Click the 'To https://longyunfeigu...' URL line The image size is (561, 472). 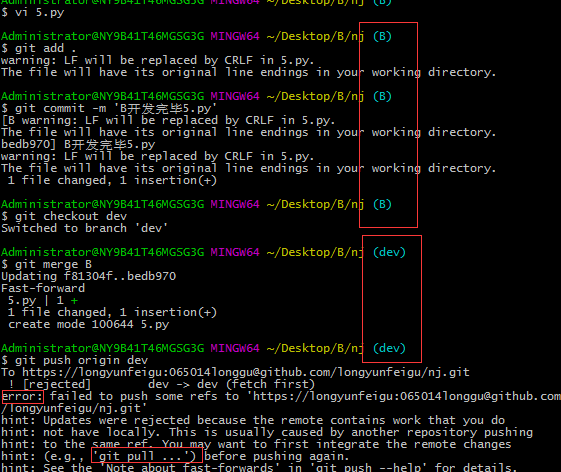(x=235, y=373)
